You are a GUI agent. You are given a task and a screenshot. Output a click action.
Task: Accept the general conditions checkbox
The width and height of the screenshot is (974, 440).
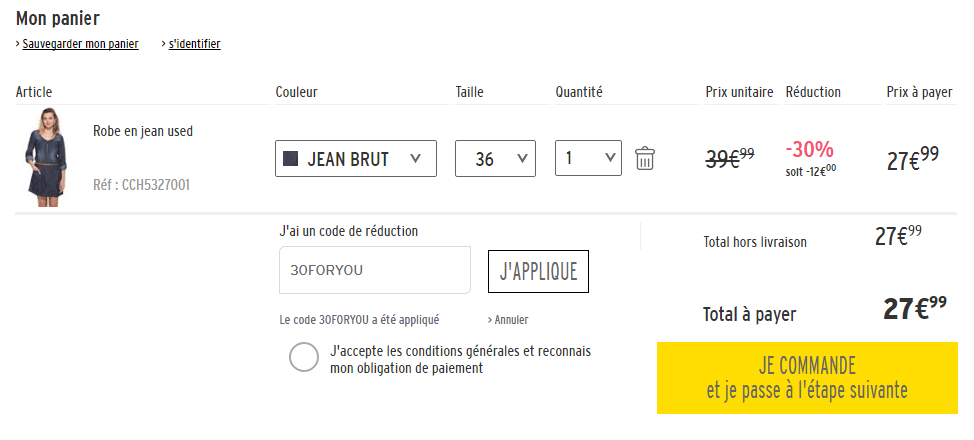304,357
